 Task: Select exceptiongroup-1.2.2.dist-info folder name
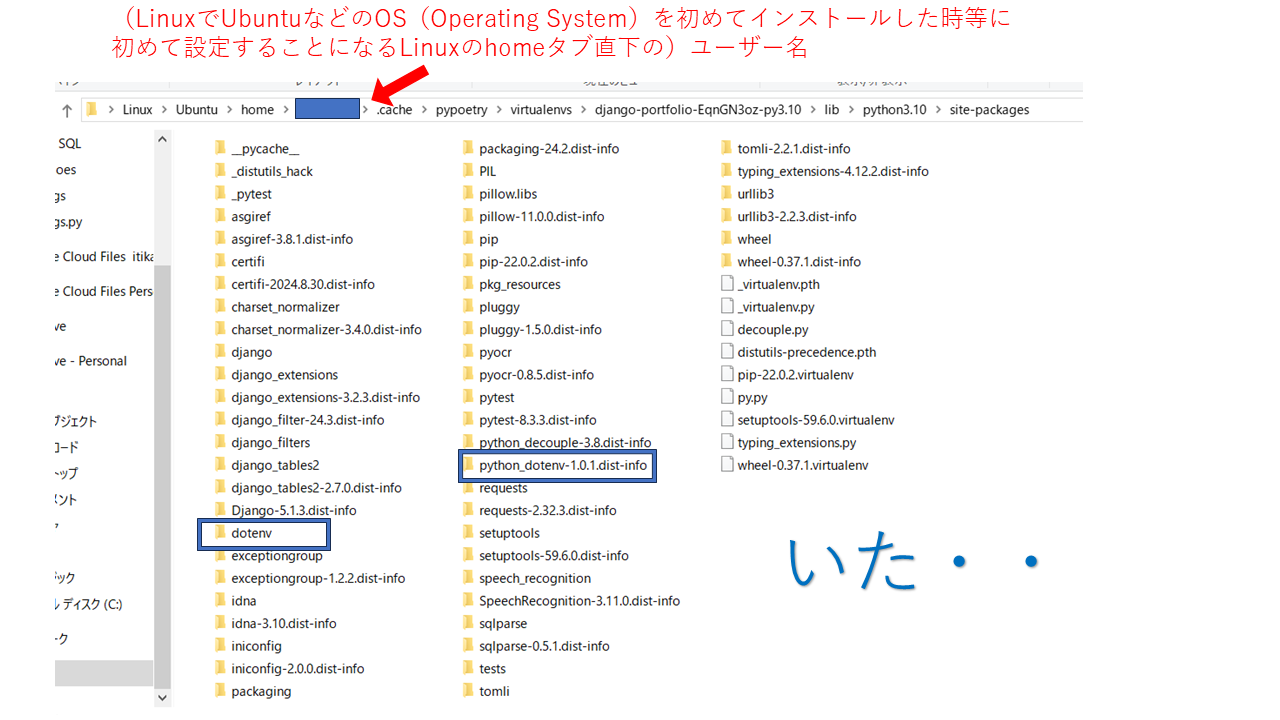pyautogui.click(x=318, y=578)
